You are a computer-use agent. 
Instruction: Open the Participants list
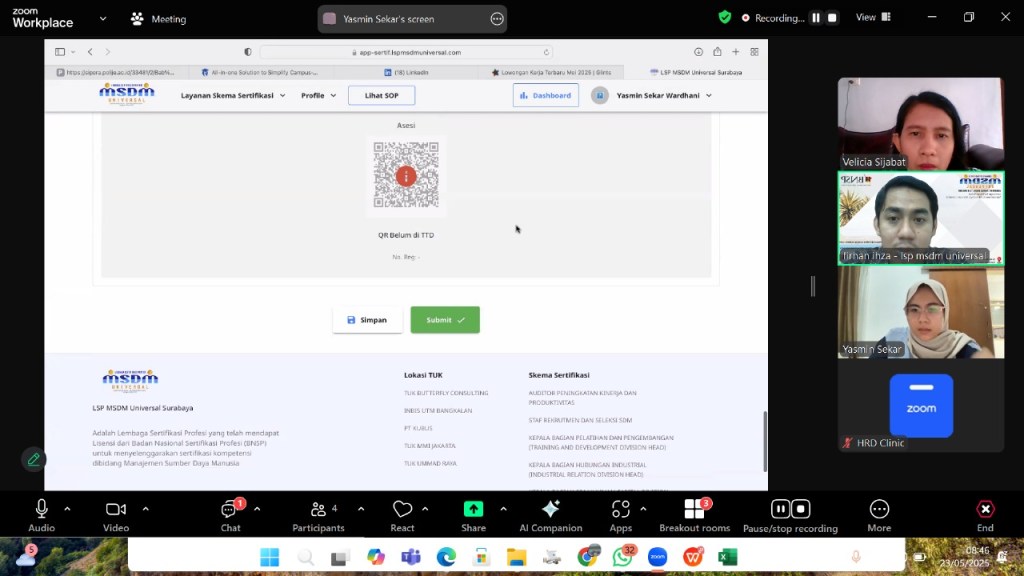(x=318, y=511)
